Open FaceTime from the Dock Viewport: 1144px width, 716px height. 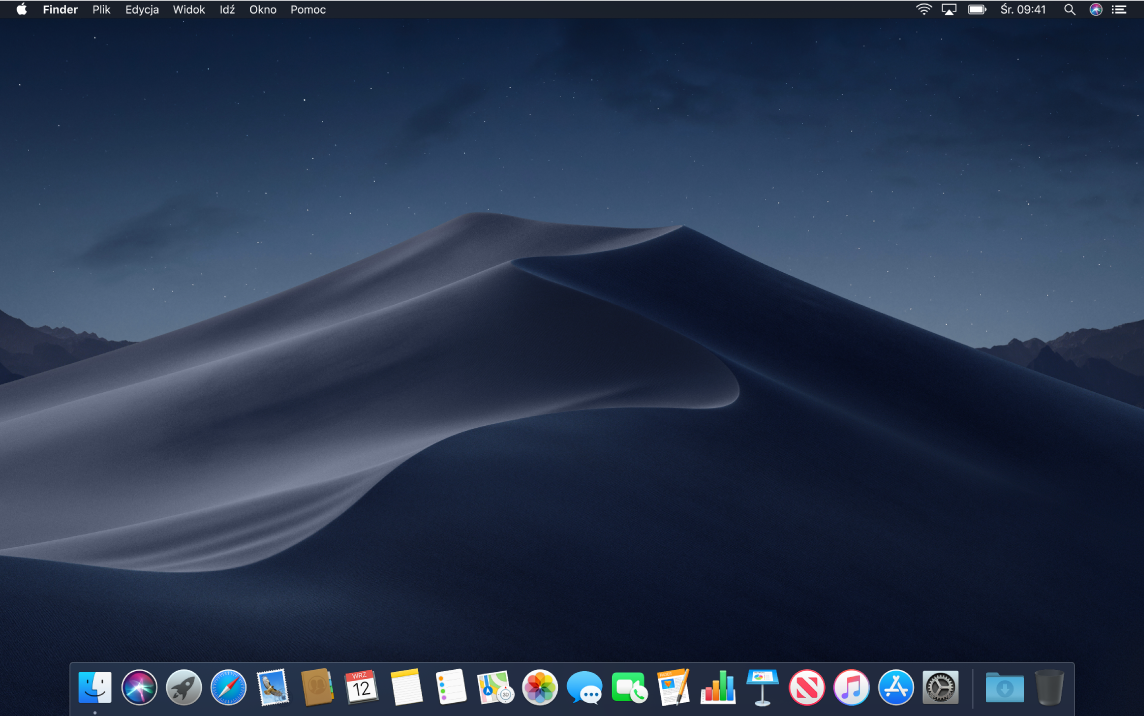point(629,687)
